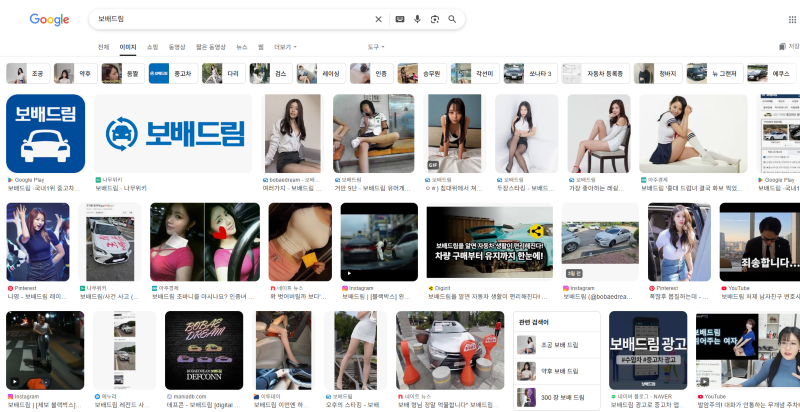Open saved items via the 저장 bookmark icon

(789, 46)
